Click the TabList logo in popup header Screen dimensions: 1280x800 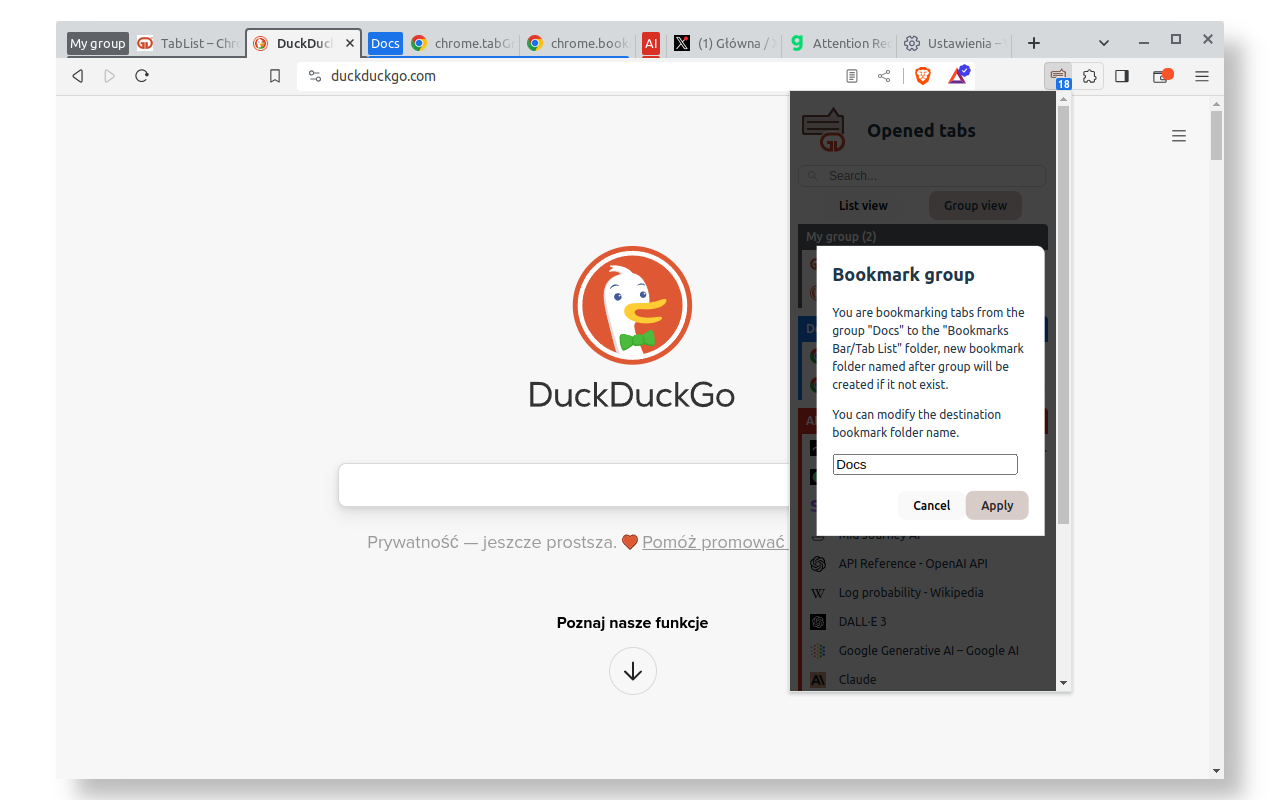[824, 130]
